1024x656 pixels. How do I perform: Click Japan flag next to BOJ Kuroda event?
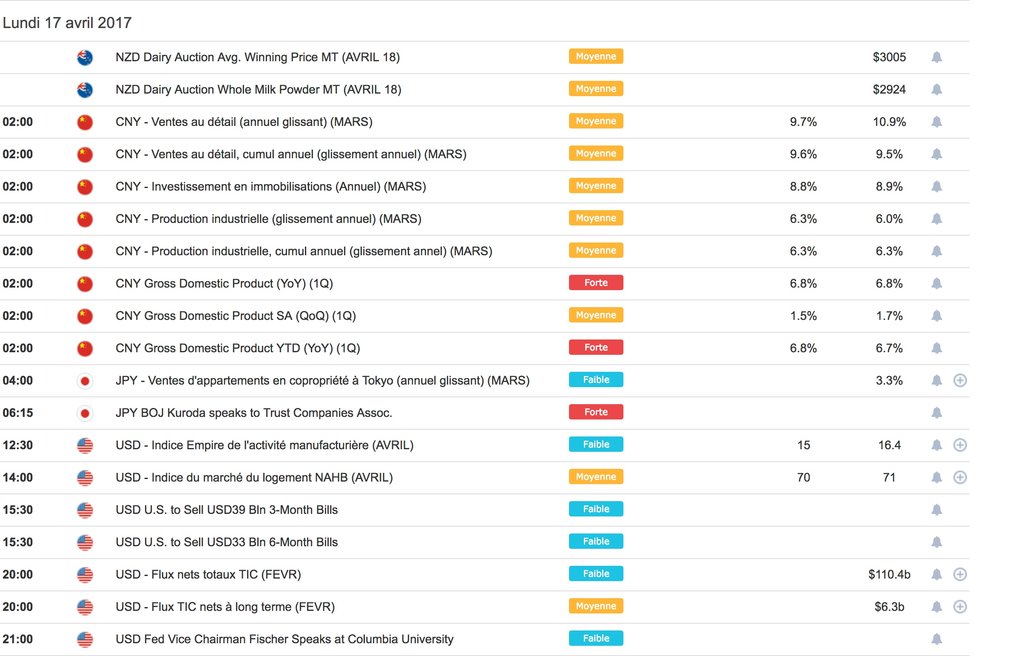click(85, 413)
